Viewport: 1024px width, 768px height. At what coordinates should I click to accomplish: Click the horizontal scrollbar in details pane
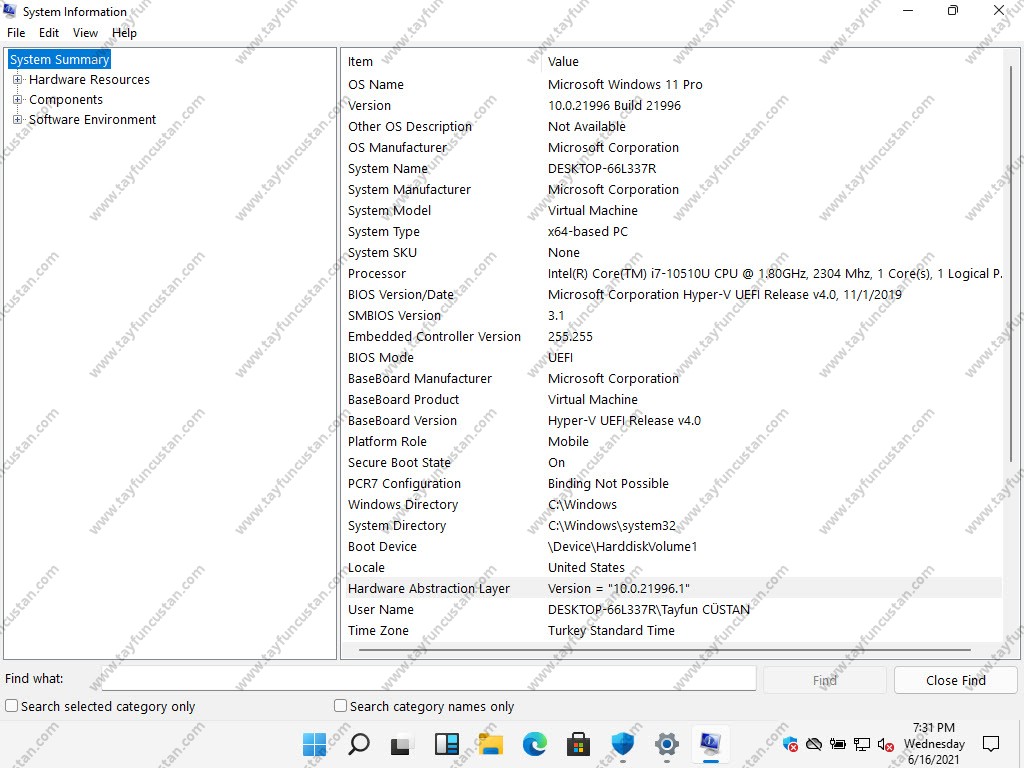664,650
